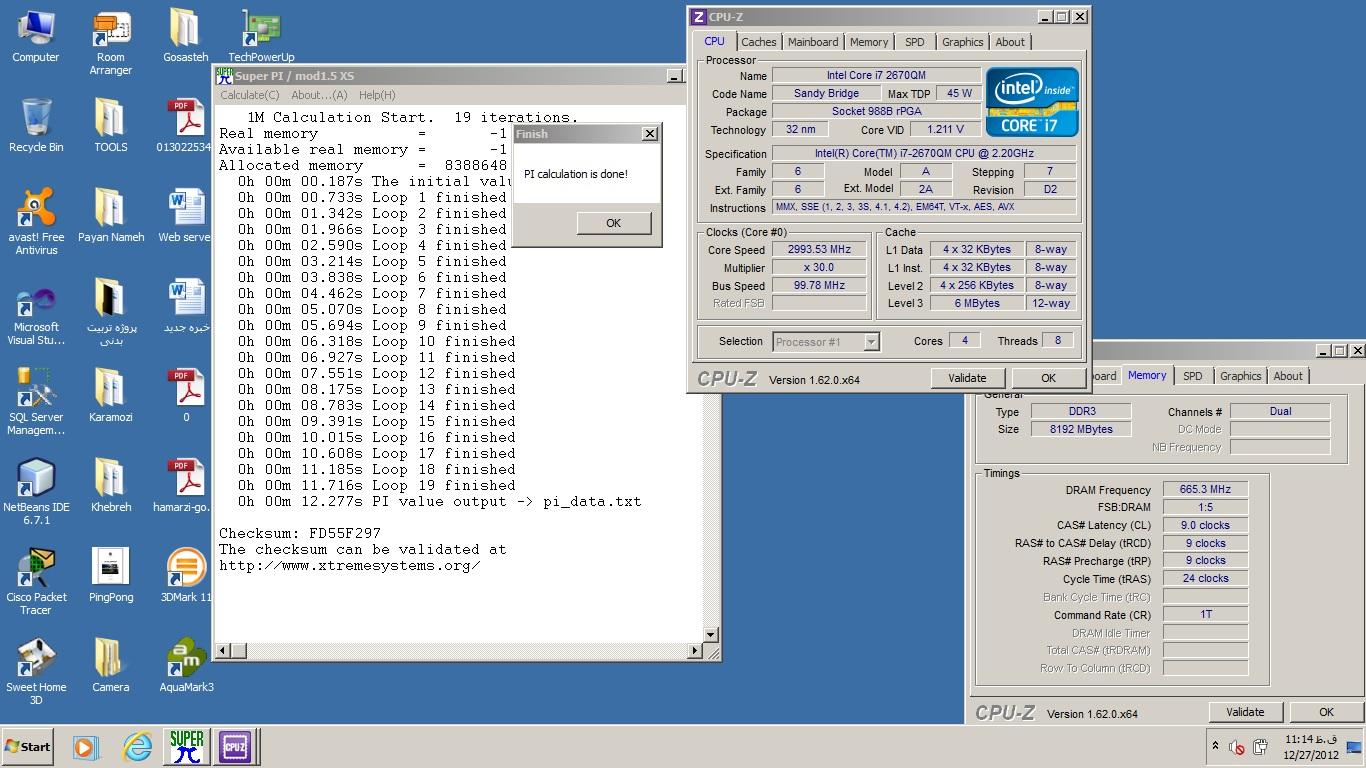Launch SQL Server Management Studio
The width and height of the screenshot is (1366, 768).
[x=36, y=402]
